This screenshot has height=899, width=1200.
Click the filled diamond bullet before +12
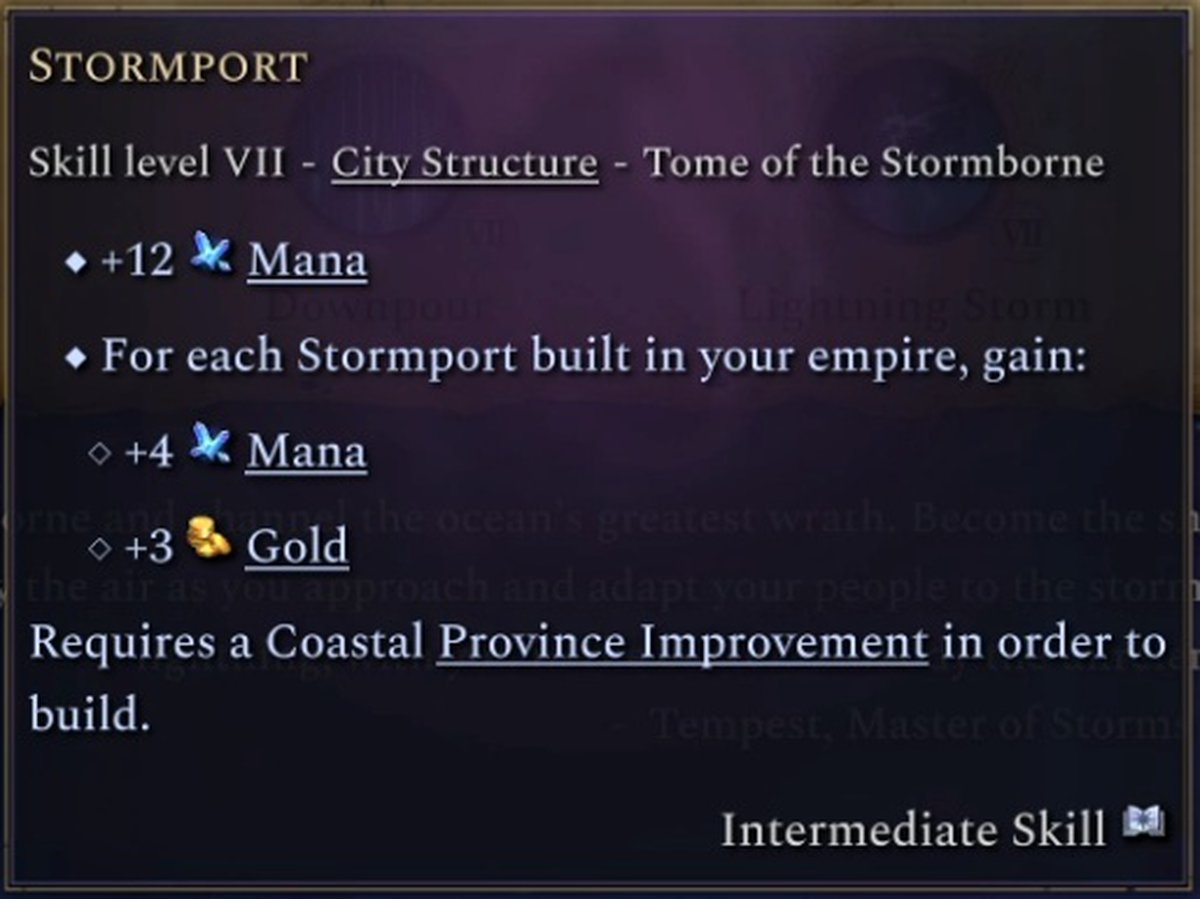click(74, 263)
